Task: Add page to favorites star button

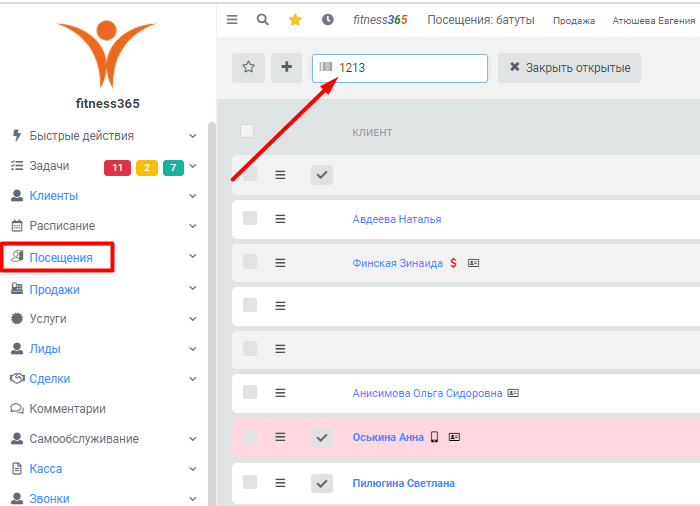Action: click(248, 67)
